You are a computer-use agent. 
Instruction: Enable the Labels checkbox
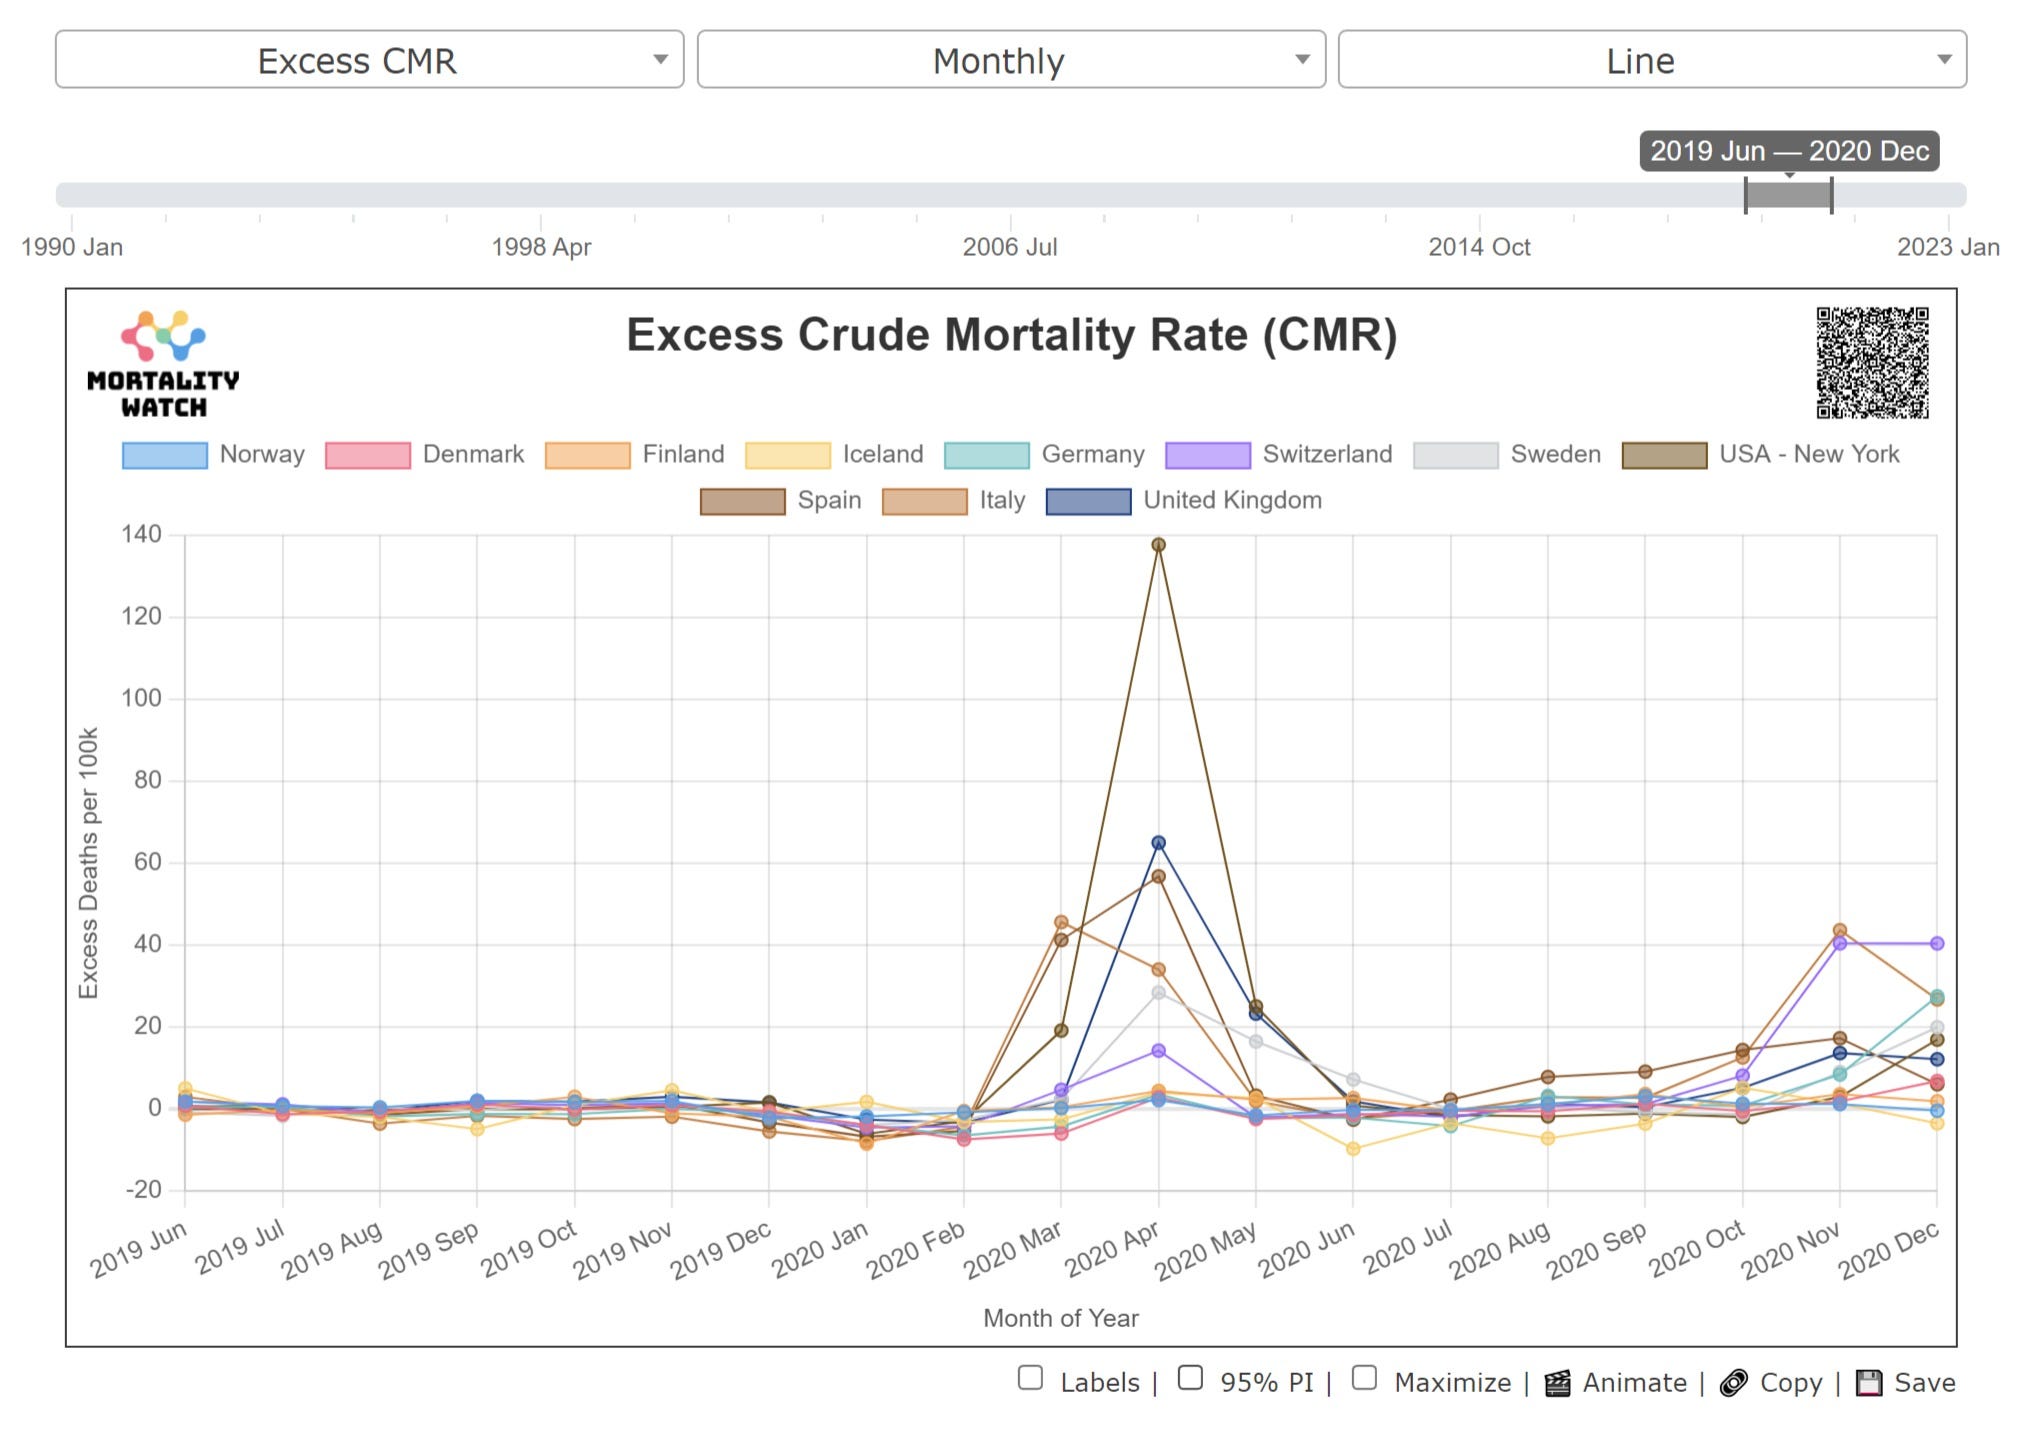coord(1030,1378)
